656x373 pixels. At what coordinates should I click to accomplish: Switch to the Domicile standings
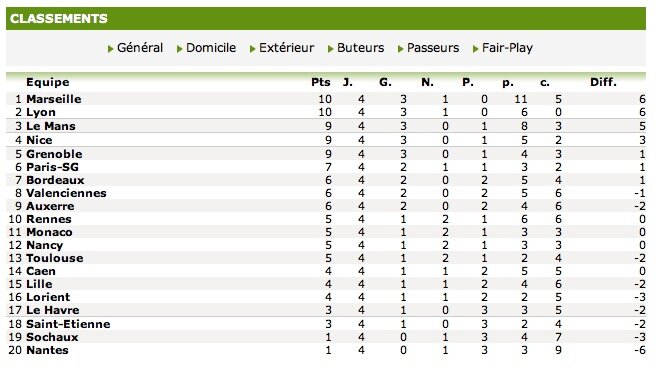click(211, 48)
